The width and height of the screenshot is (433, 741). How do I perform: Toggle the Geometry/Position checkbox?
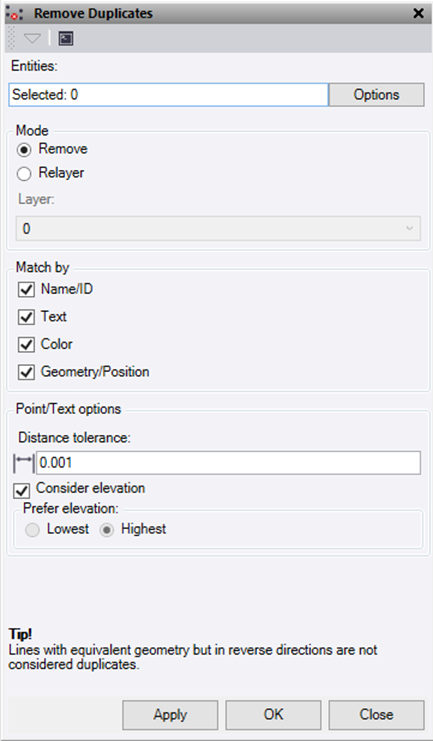[x=26, y=372]
